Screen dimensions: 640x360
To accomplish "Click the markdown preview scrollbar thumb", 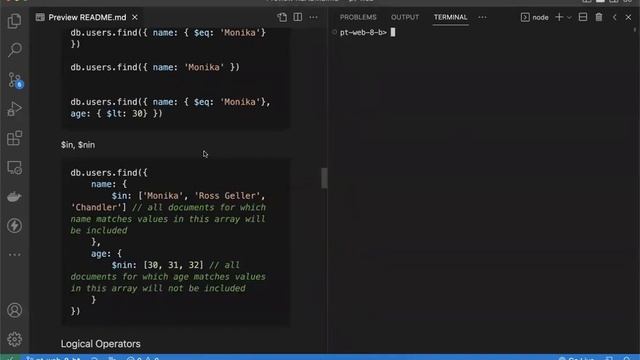I will [x=324, y=178].
